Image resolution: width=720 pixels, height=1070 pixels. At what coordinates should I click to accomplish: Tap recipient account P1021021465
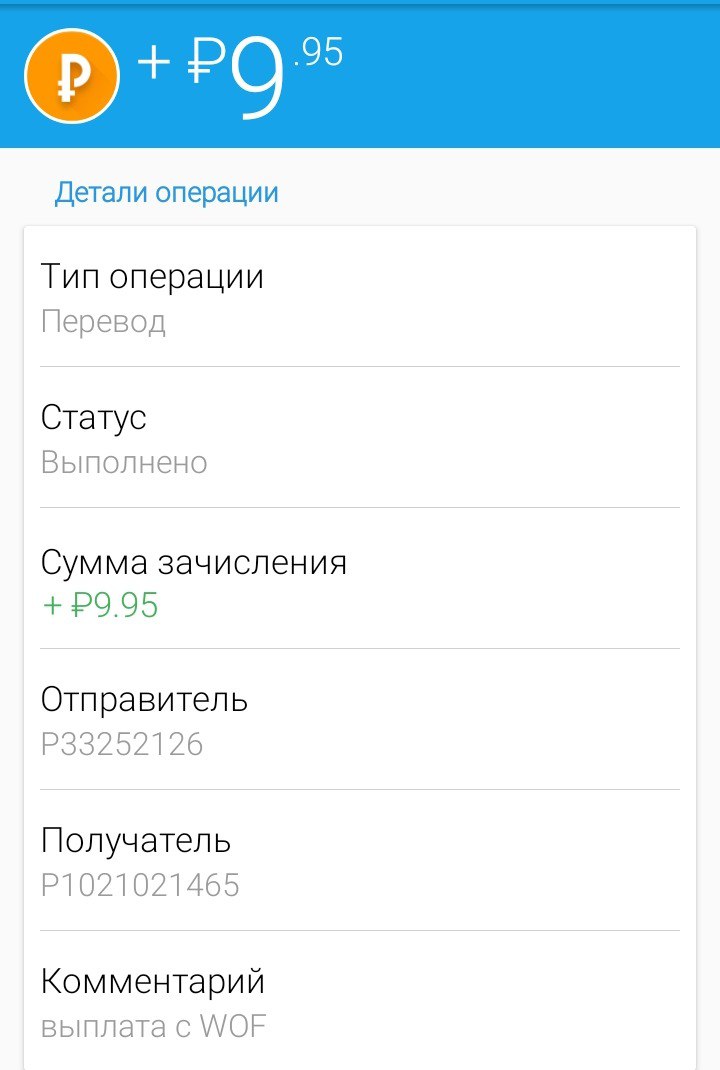[x=140, y=886]
